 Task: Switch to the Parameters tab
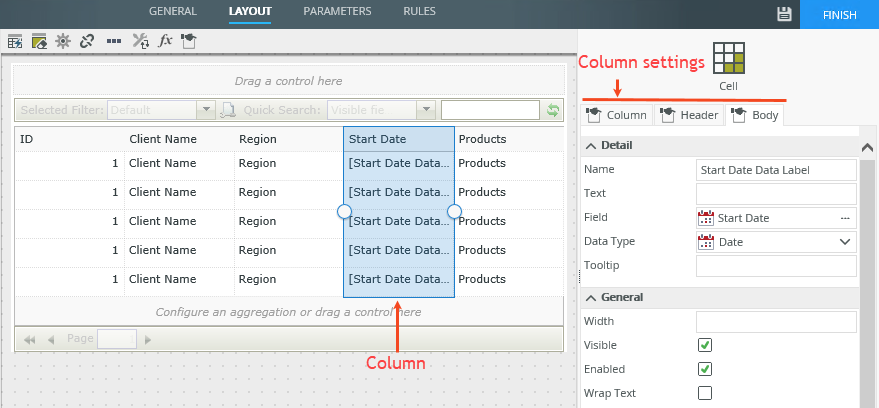[337, 11]
